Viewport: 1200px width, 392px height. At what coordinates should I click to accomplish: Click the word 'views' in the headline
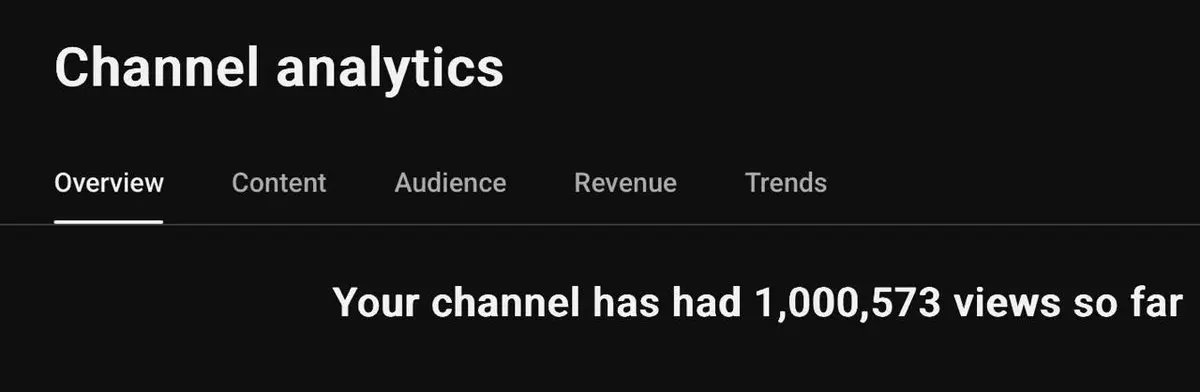click(1003, 303)
